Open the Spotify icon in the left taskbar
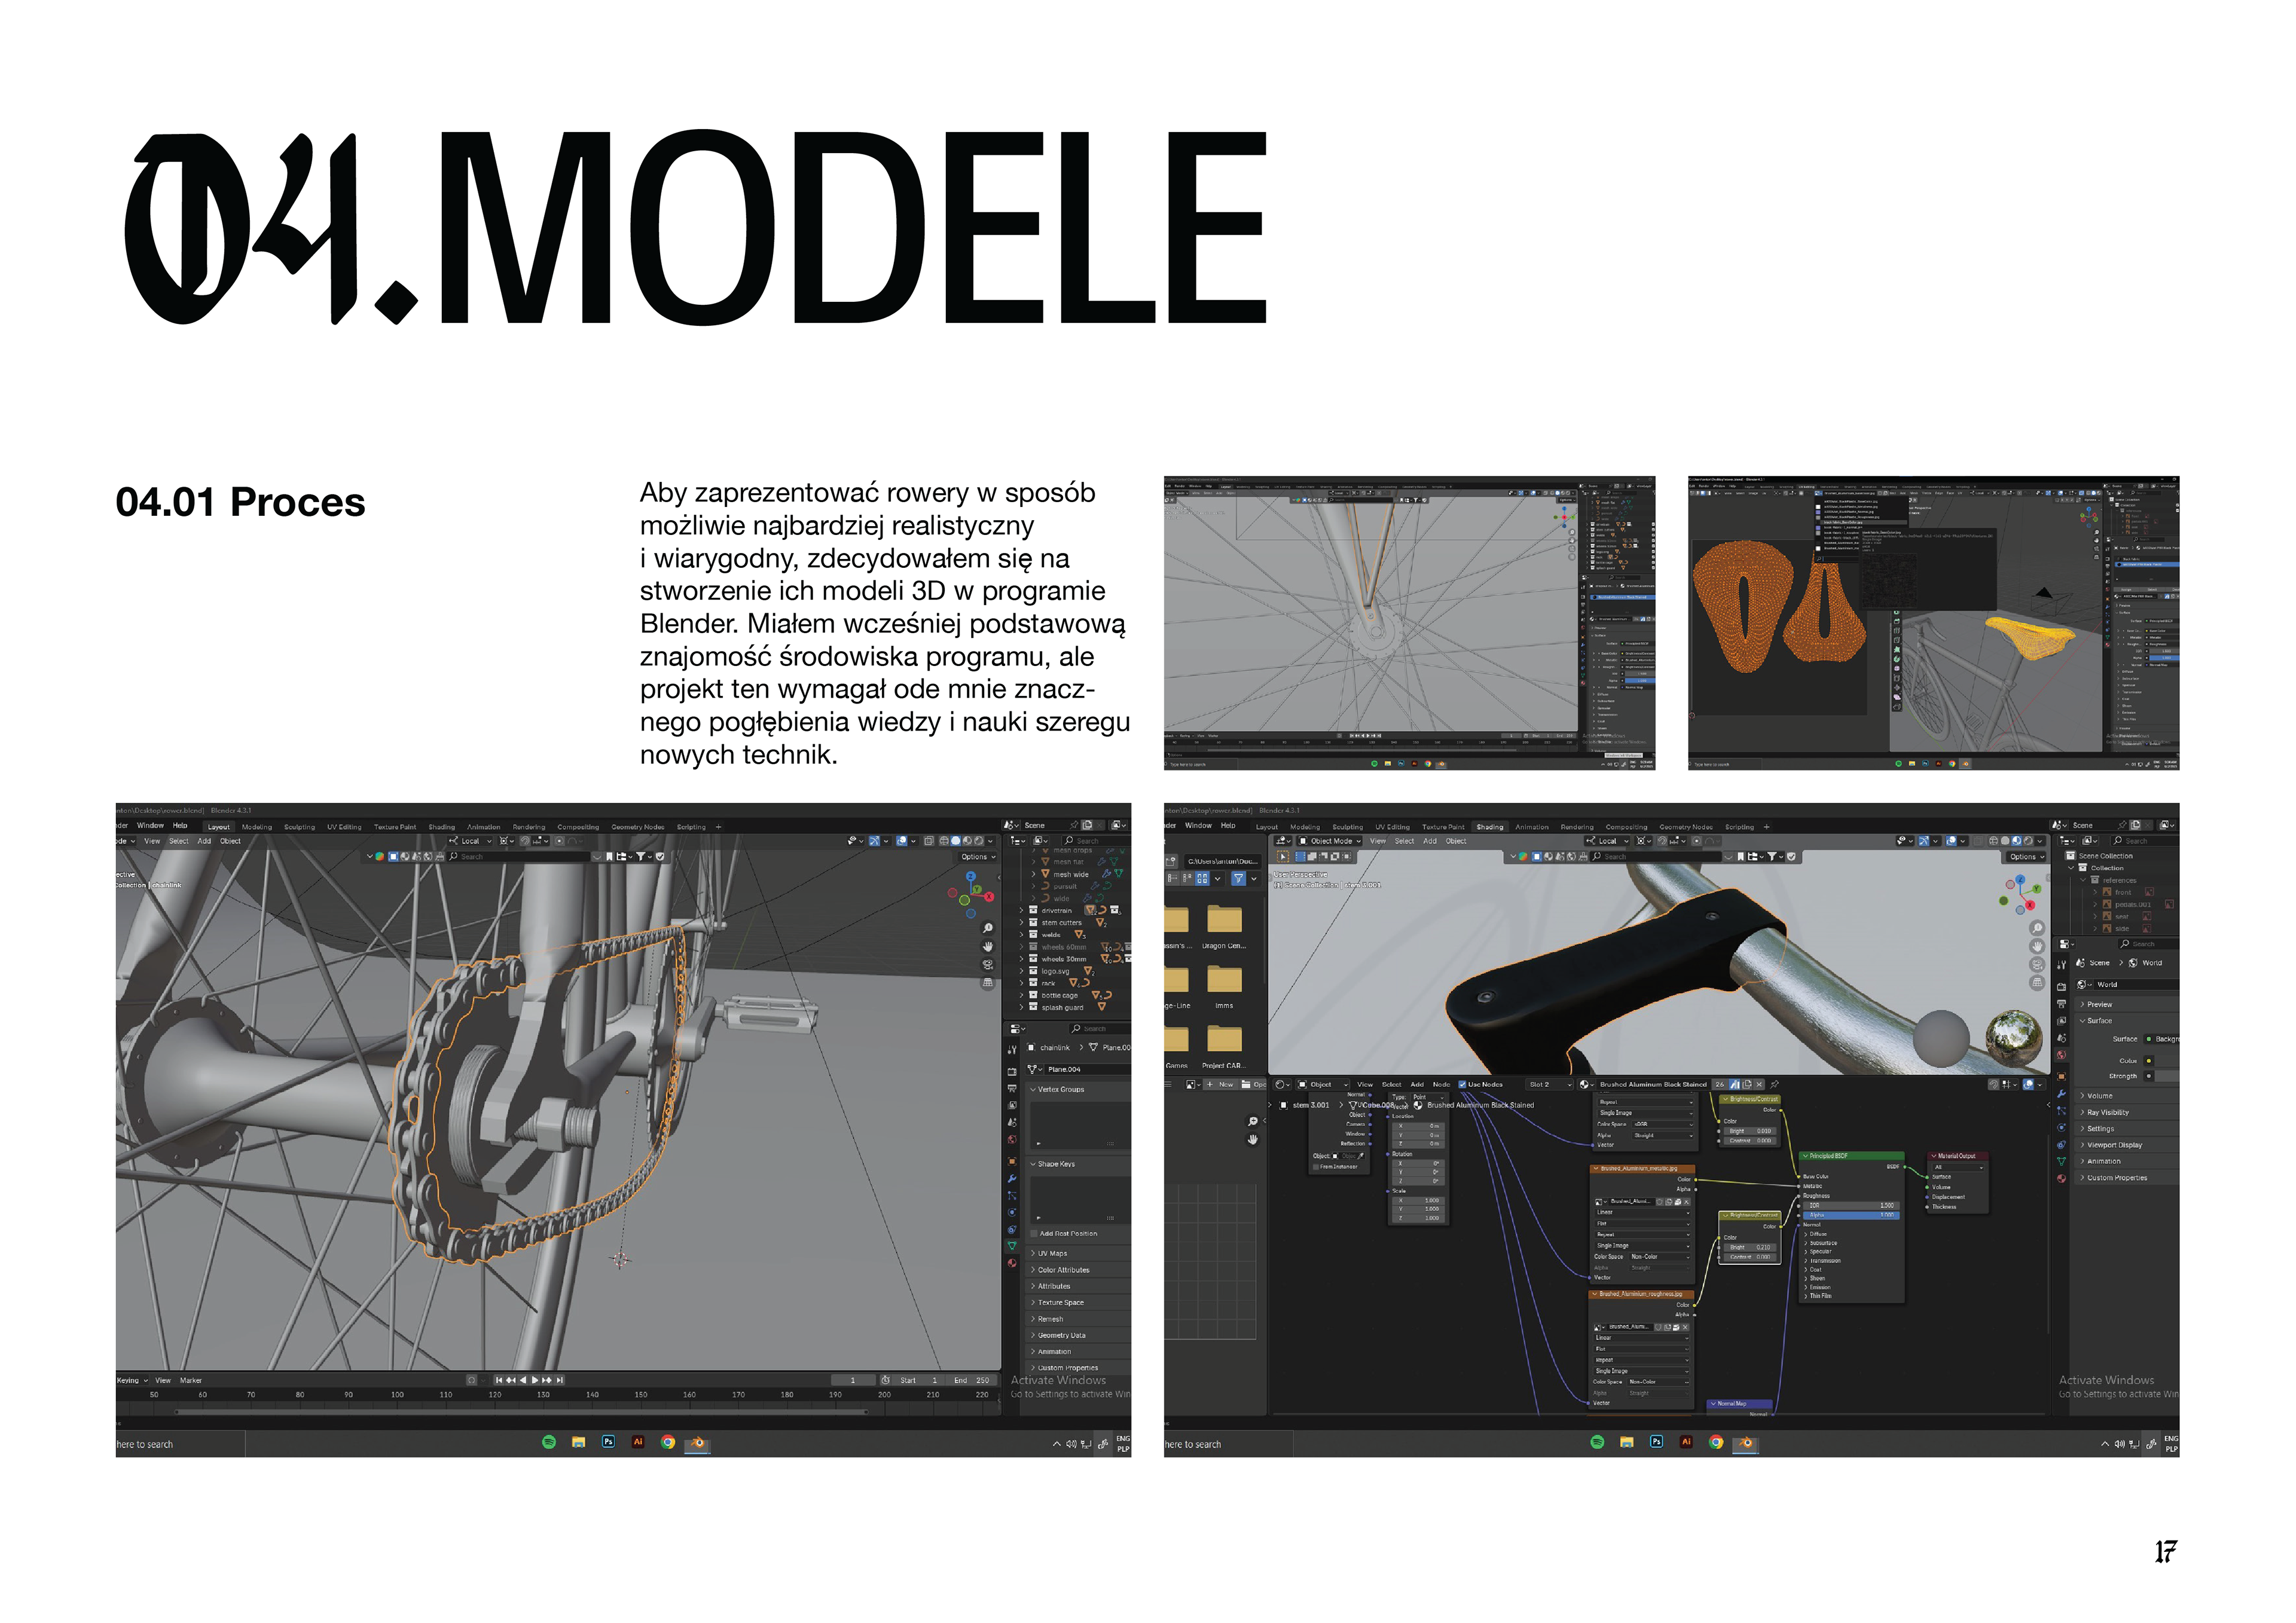This screenshot has width=2296, height=1623. coord(548,1442)
